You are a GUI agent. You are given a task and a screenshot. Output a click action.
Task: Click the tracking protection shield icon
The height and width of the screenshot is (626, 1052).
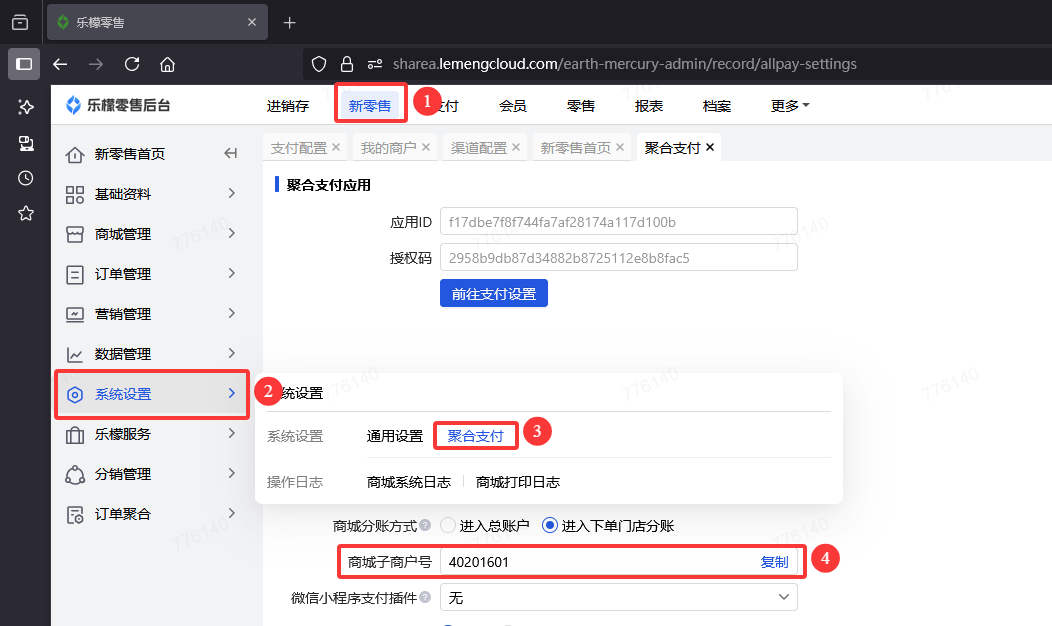(319, 64)
